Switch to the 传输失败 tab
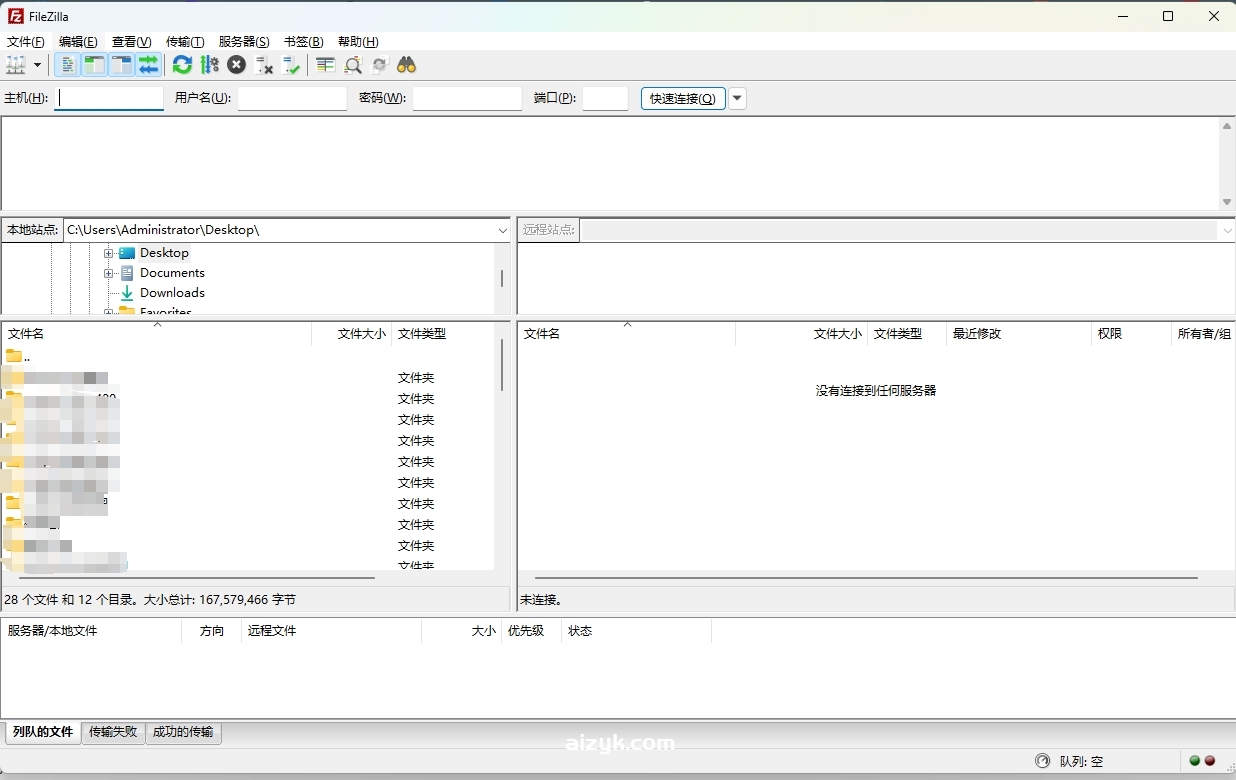 tap(112, 732)
